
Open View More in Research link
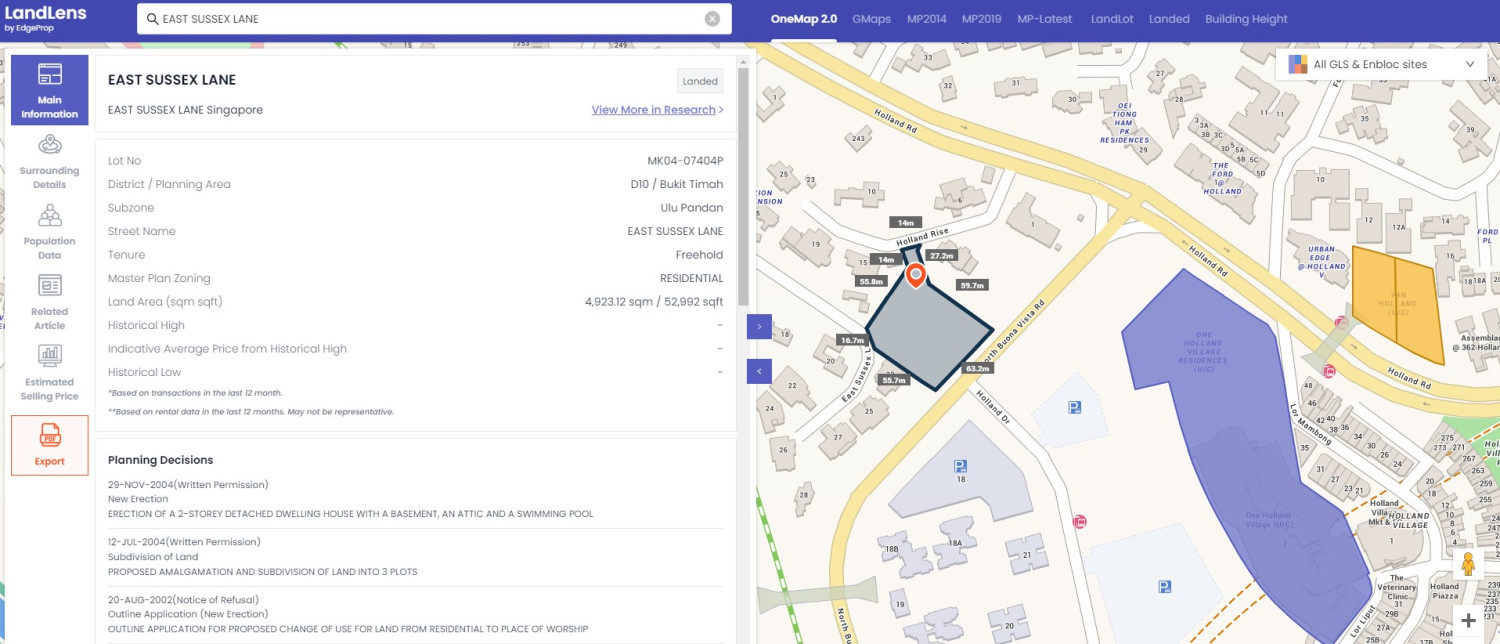point(654,110)
